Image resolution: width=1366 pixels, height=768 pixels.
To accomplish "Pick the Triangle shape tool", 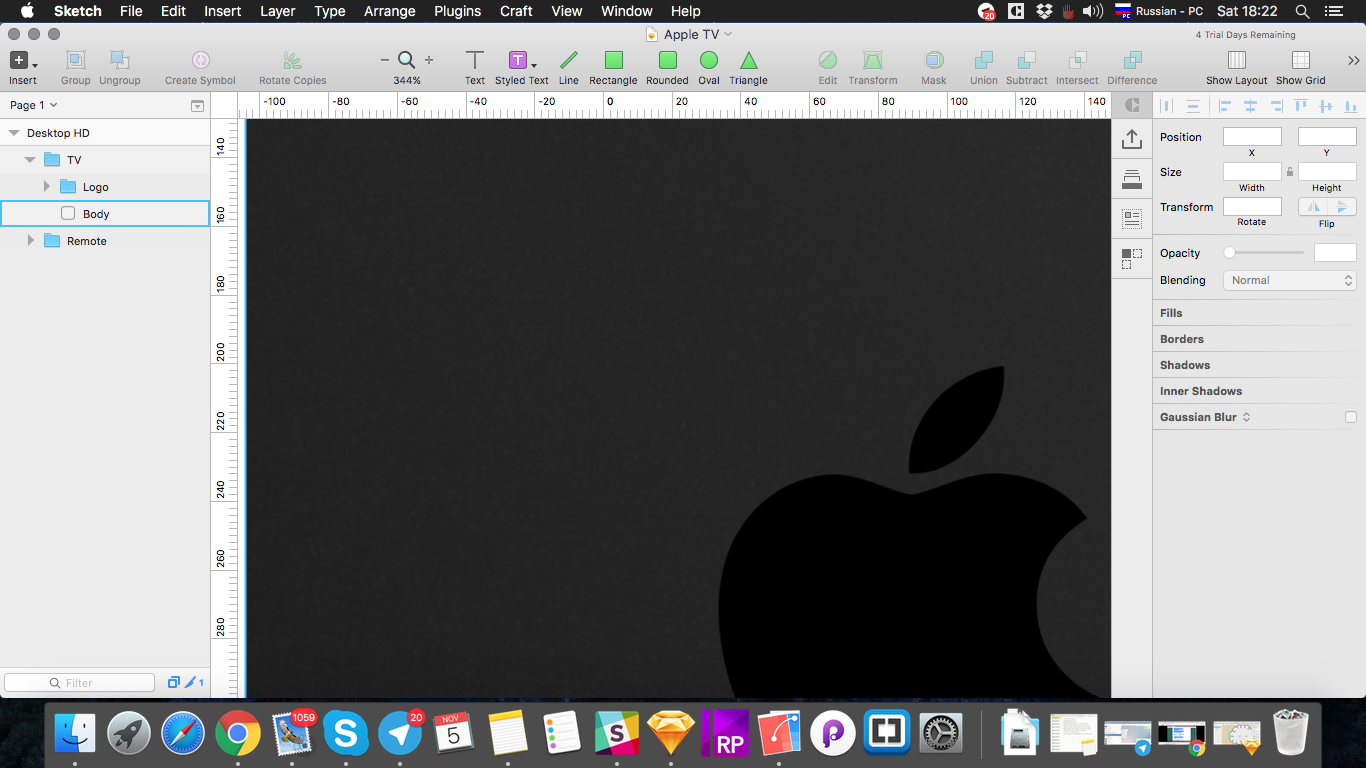I will [x=748, y=61].
